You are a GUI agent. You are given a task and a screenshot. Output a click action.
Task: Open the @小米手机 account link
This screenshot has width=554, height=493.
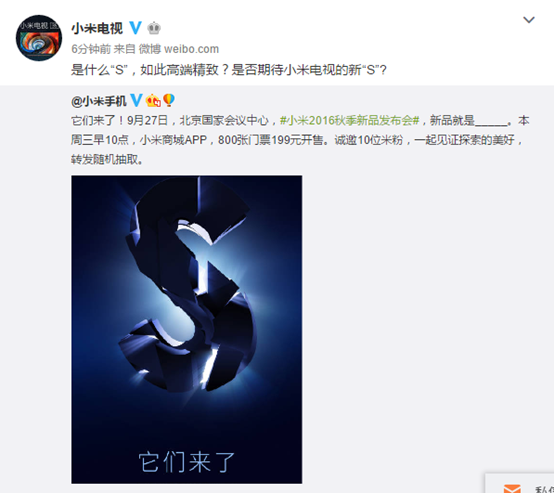click(x=99, y=101)
